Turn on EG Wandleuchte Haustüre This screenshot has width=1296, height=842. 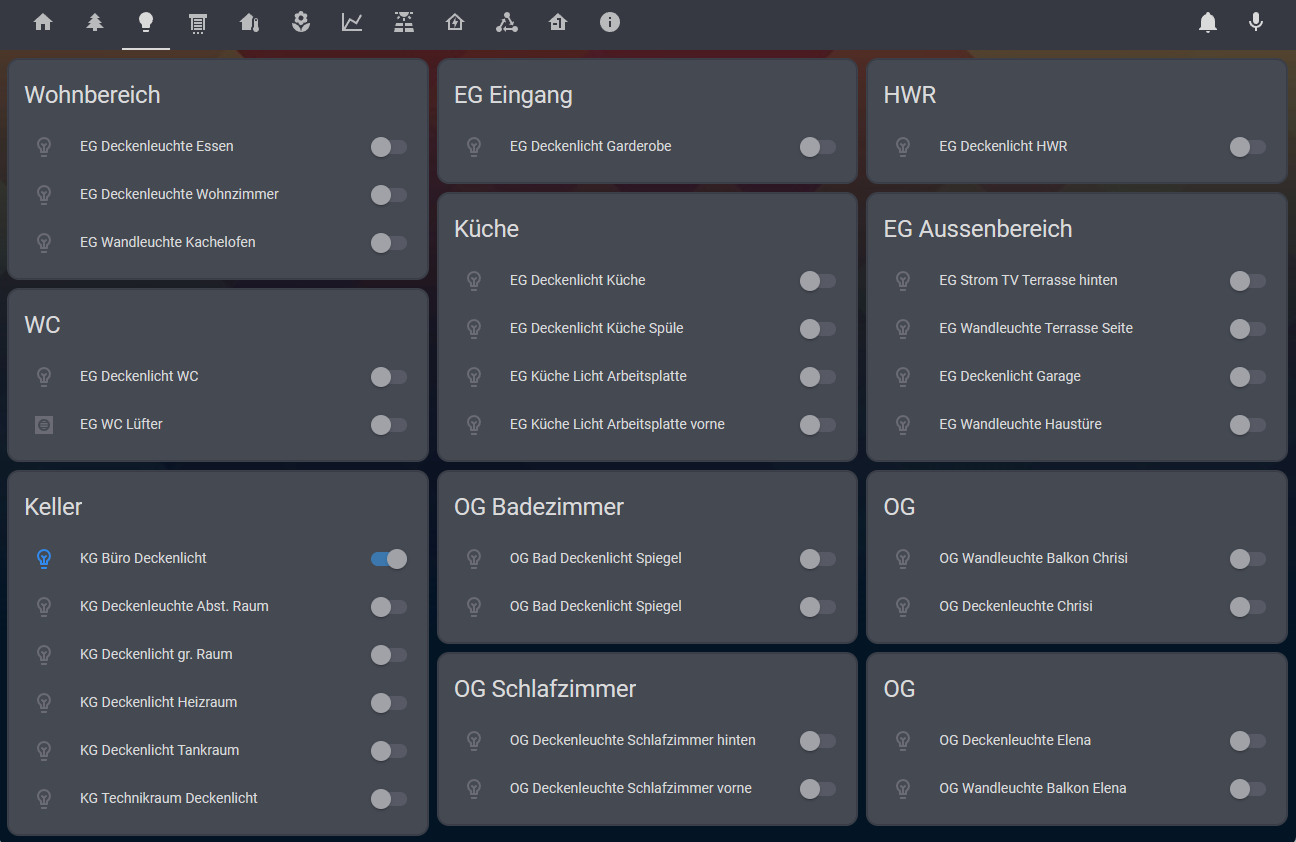[1248, 425]
